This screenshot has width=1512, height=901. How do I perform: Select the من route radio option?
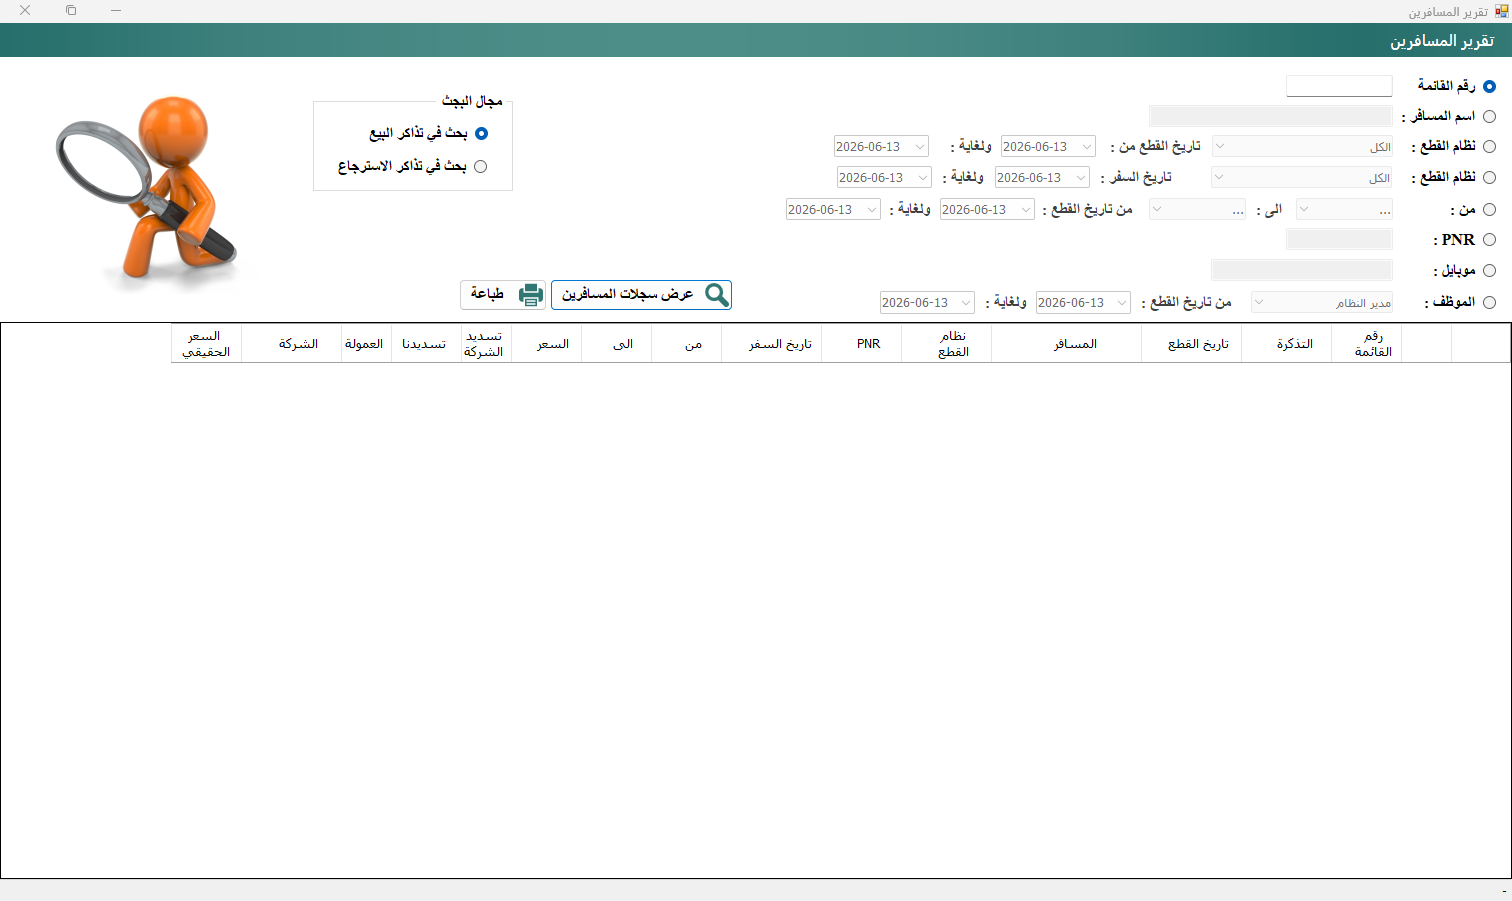coord(1490,209)
